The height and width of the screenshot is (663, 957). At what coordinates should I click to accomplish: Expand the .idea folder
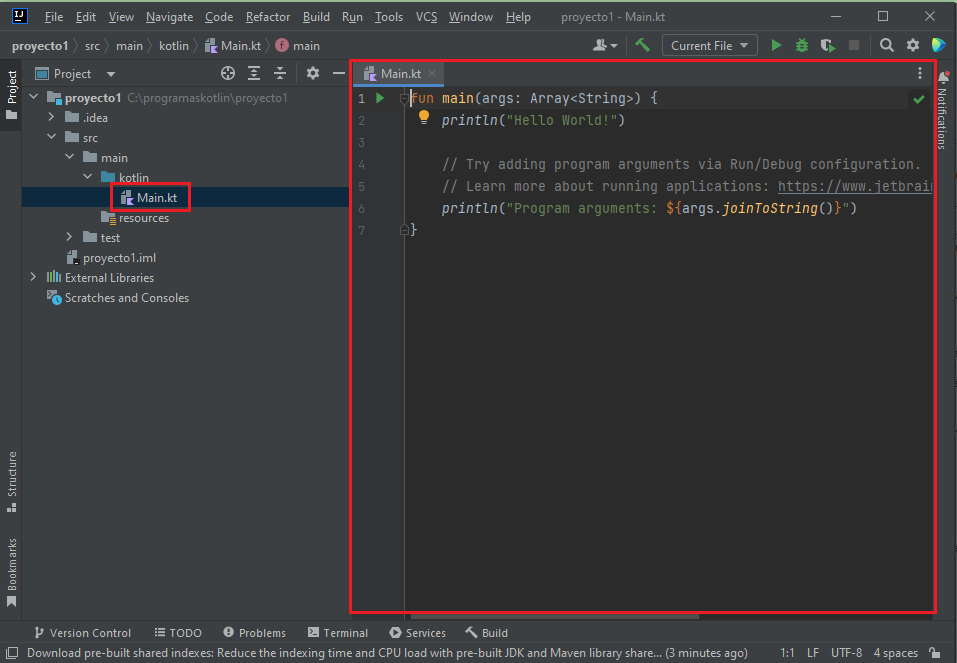click(51, 117)
